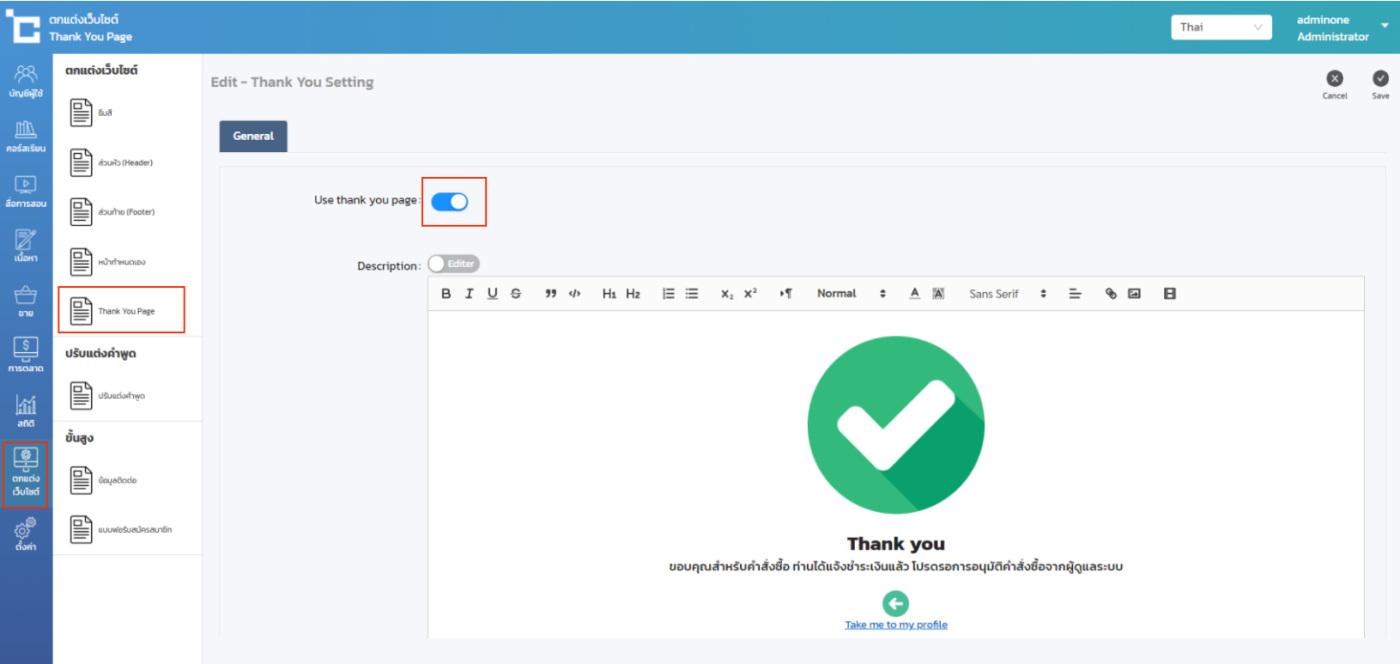Open the Thai language dropdown
The image size is (1400, 664).
[1220, 27]
